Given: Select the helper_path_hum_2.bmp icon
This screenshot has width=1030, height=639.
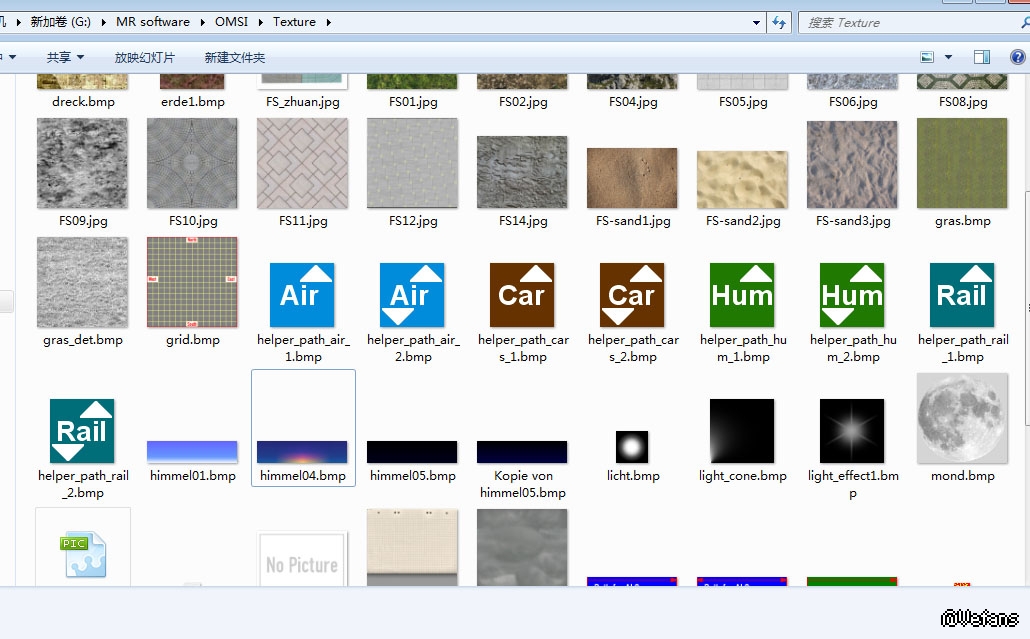Looking at the screenshot, I should pyautogui.click(x=852, y=296).
